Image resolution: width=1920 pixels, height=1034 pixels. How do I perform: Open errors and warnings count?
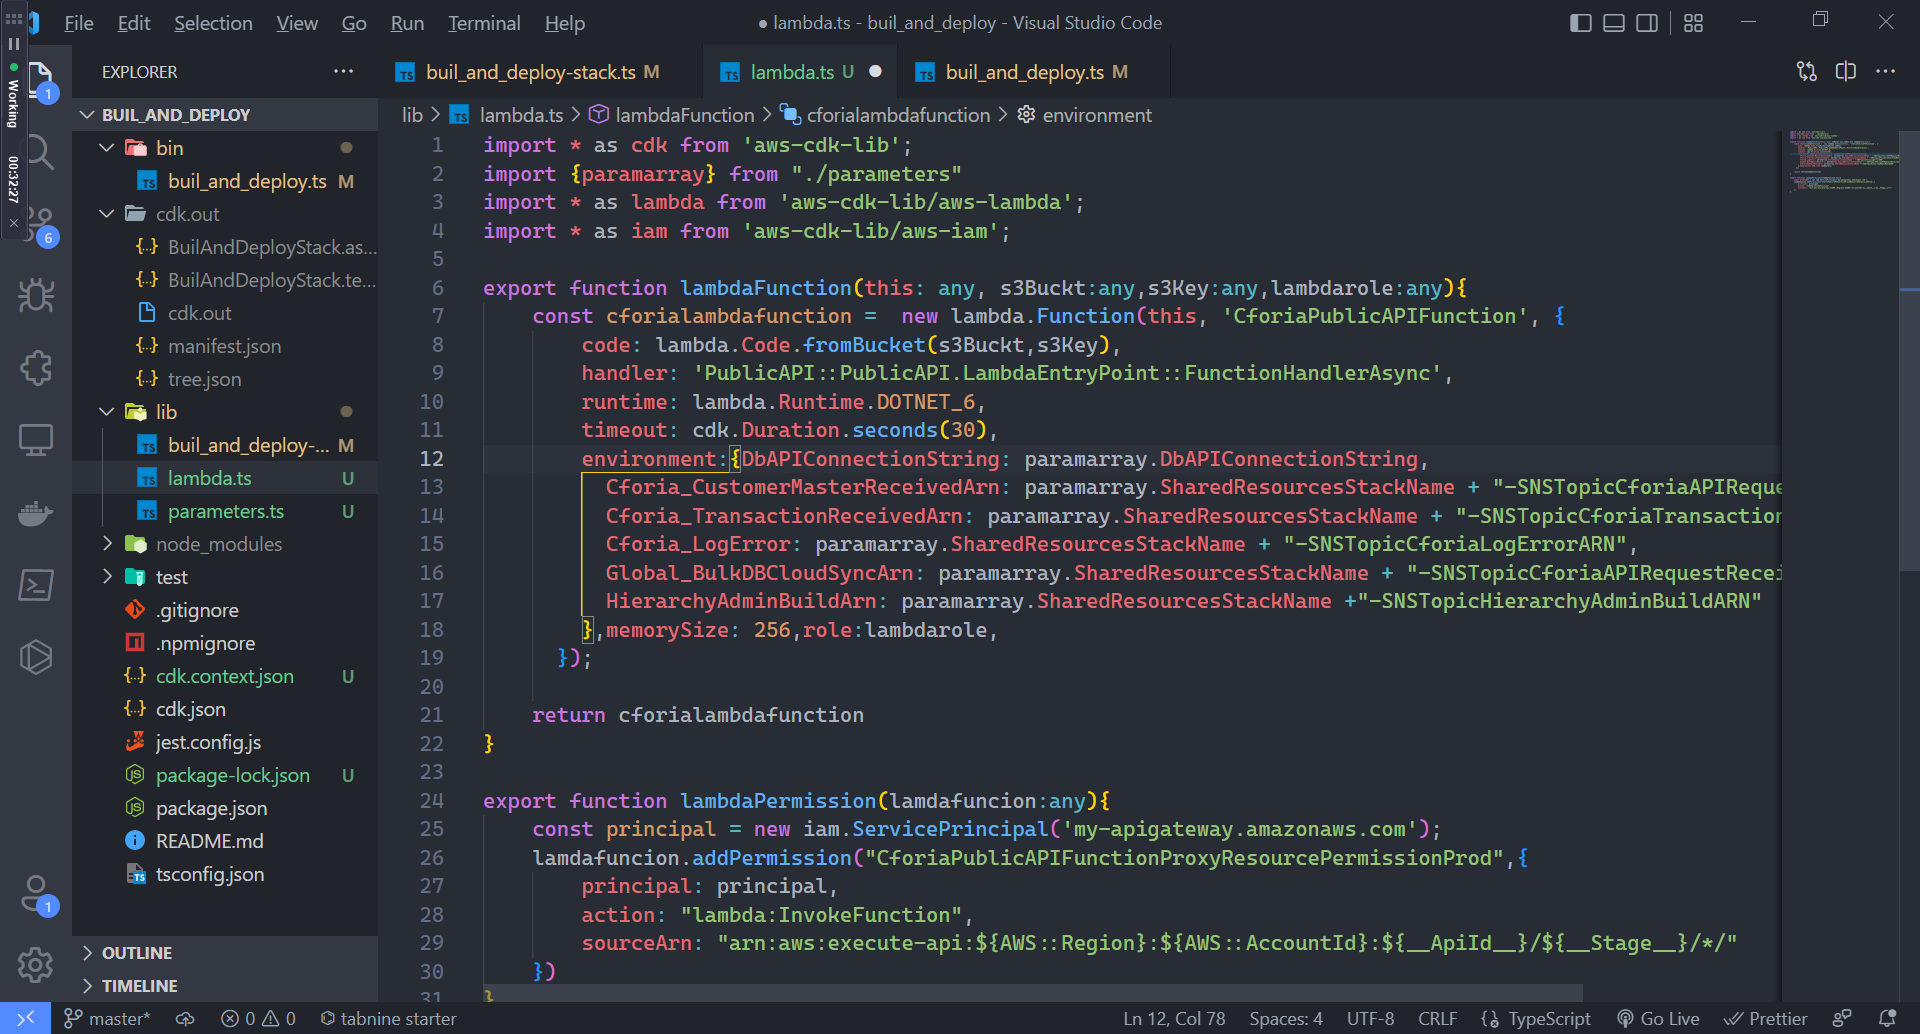click(258, 1018)
